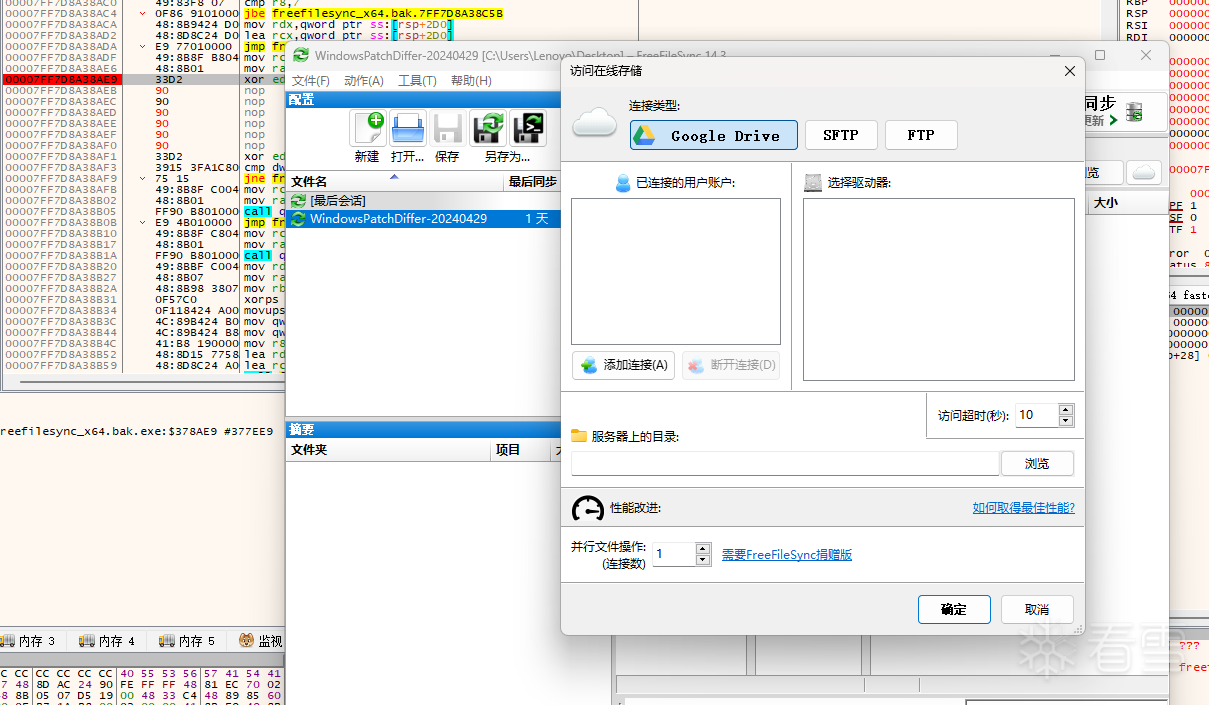This screenshot has height=705, width=1209.
Task: Click the jump arrow on the 75 15 row
Action: pyautogui.click(x=143, y=178)
